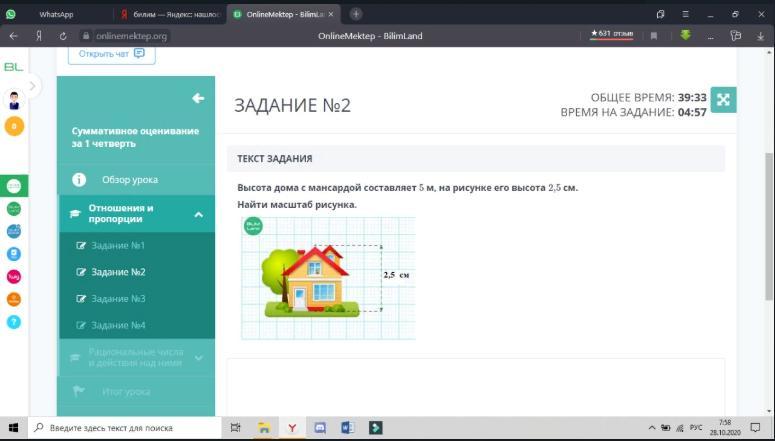Click the taskbar clock showing 7:58

click(725, 428)
